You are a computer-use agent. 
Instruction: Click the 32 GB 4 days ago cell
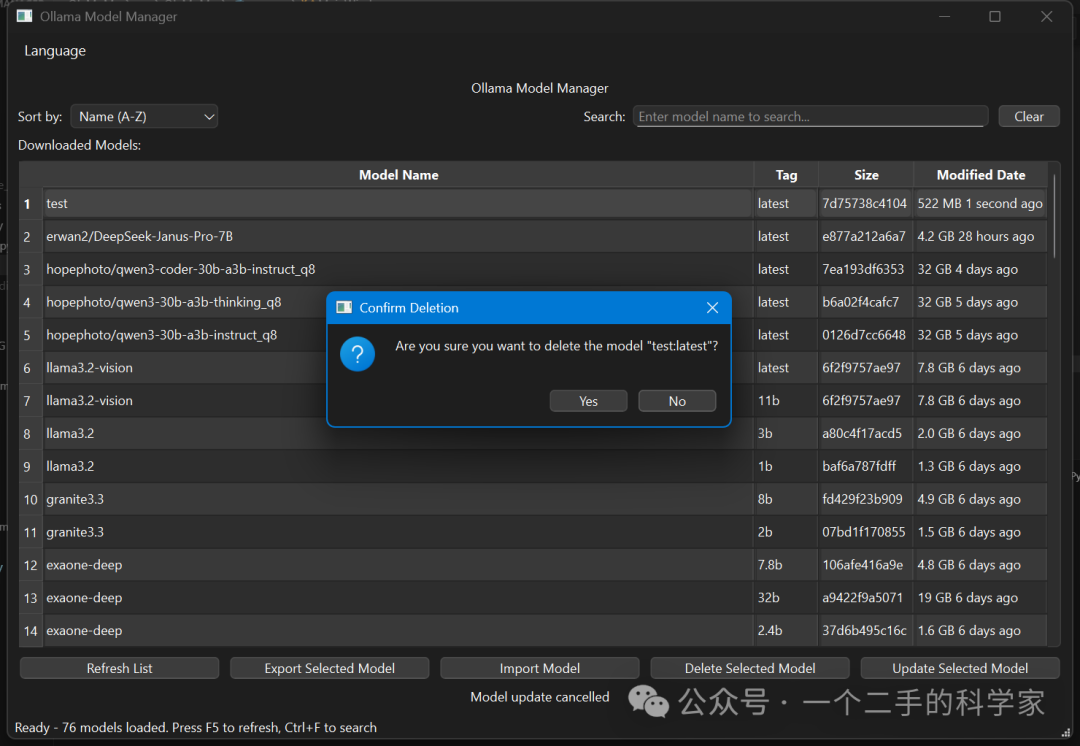[980, 269]
